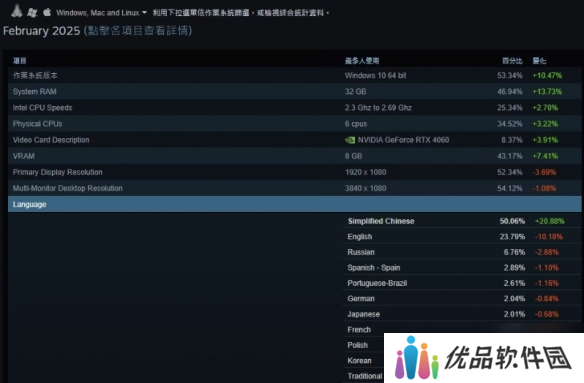Click NVIDIA GeForce RTX 4060 text

(403, 140)
